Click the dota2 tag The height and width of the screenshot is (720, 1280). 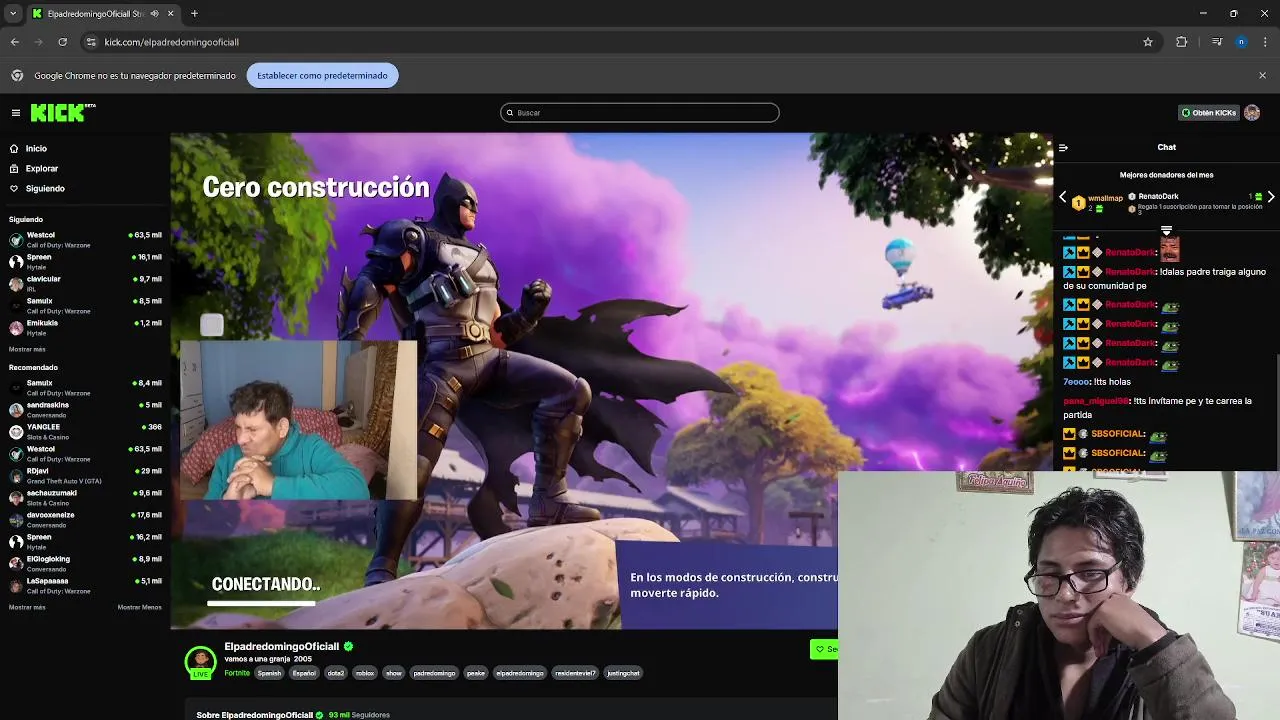(336, 673)
